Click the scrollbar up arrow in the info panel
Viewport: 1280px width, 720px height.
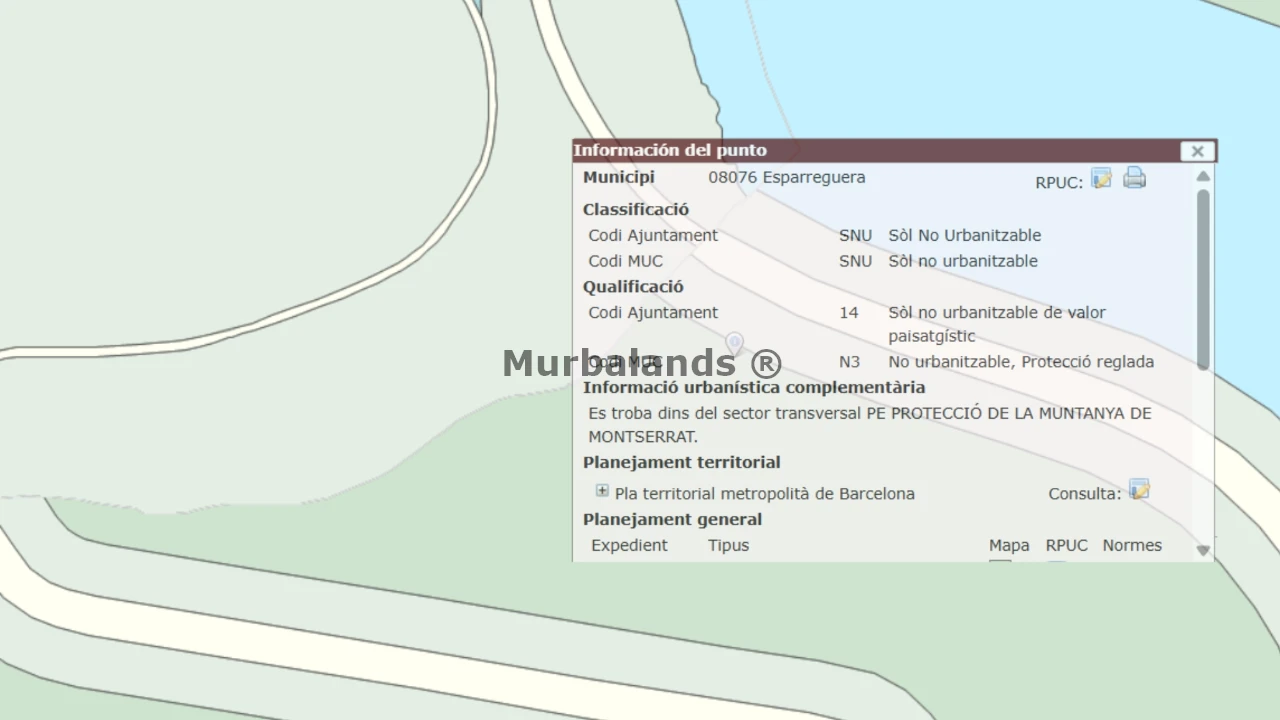(1203, 177)
